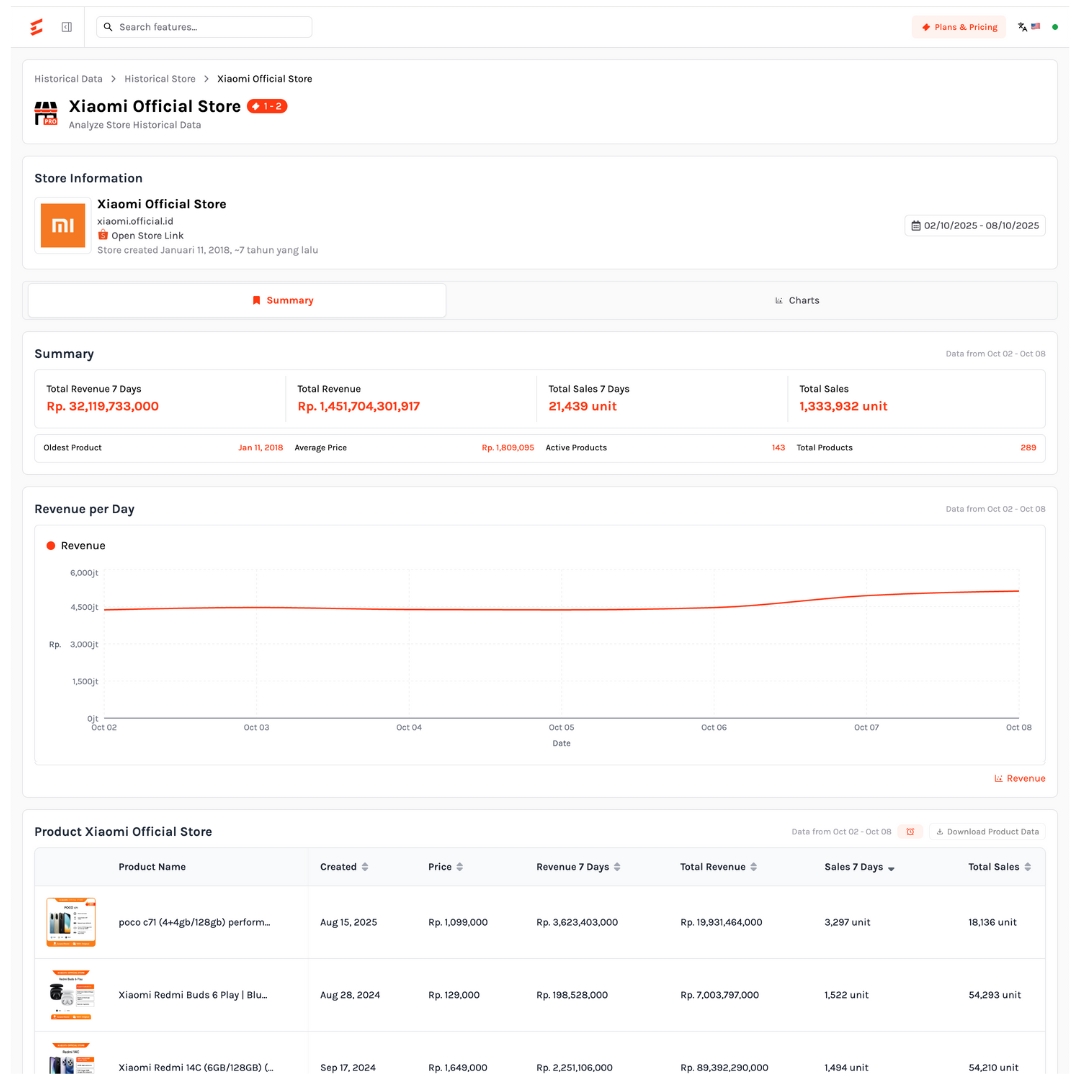Sort the table by the Created column

tap(344, 867)
